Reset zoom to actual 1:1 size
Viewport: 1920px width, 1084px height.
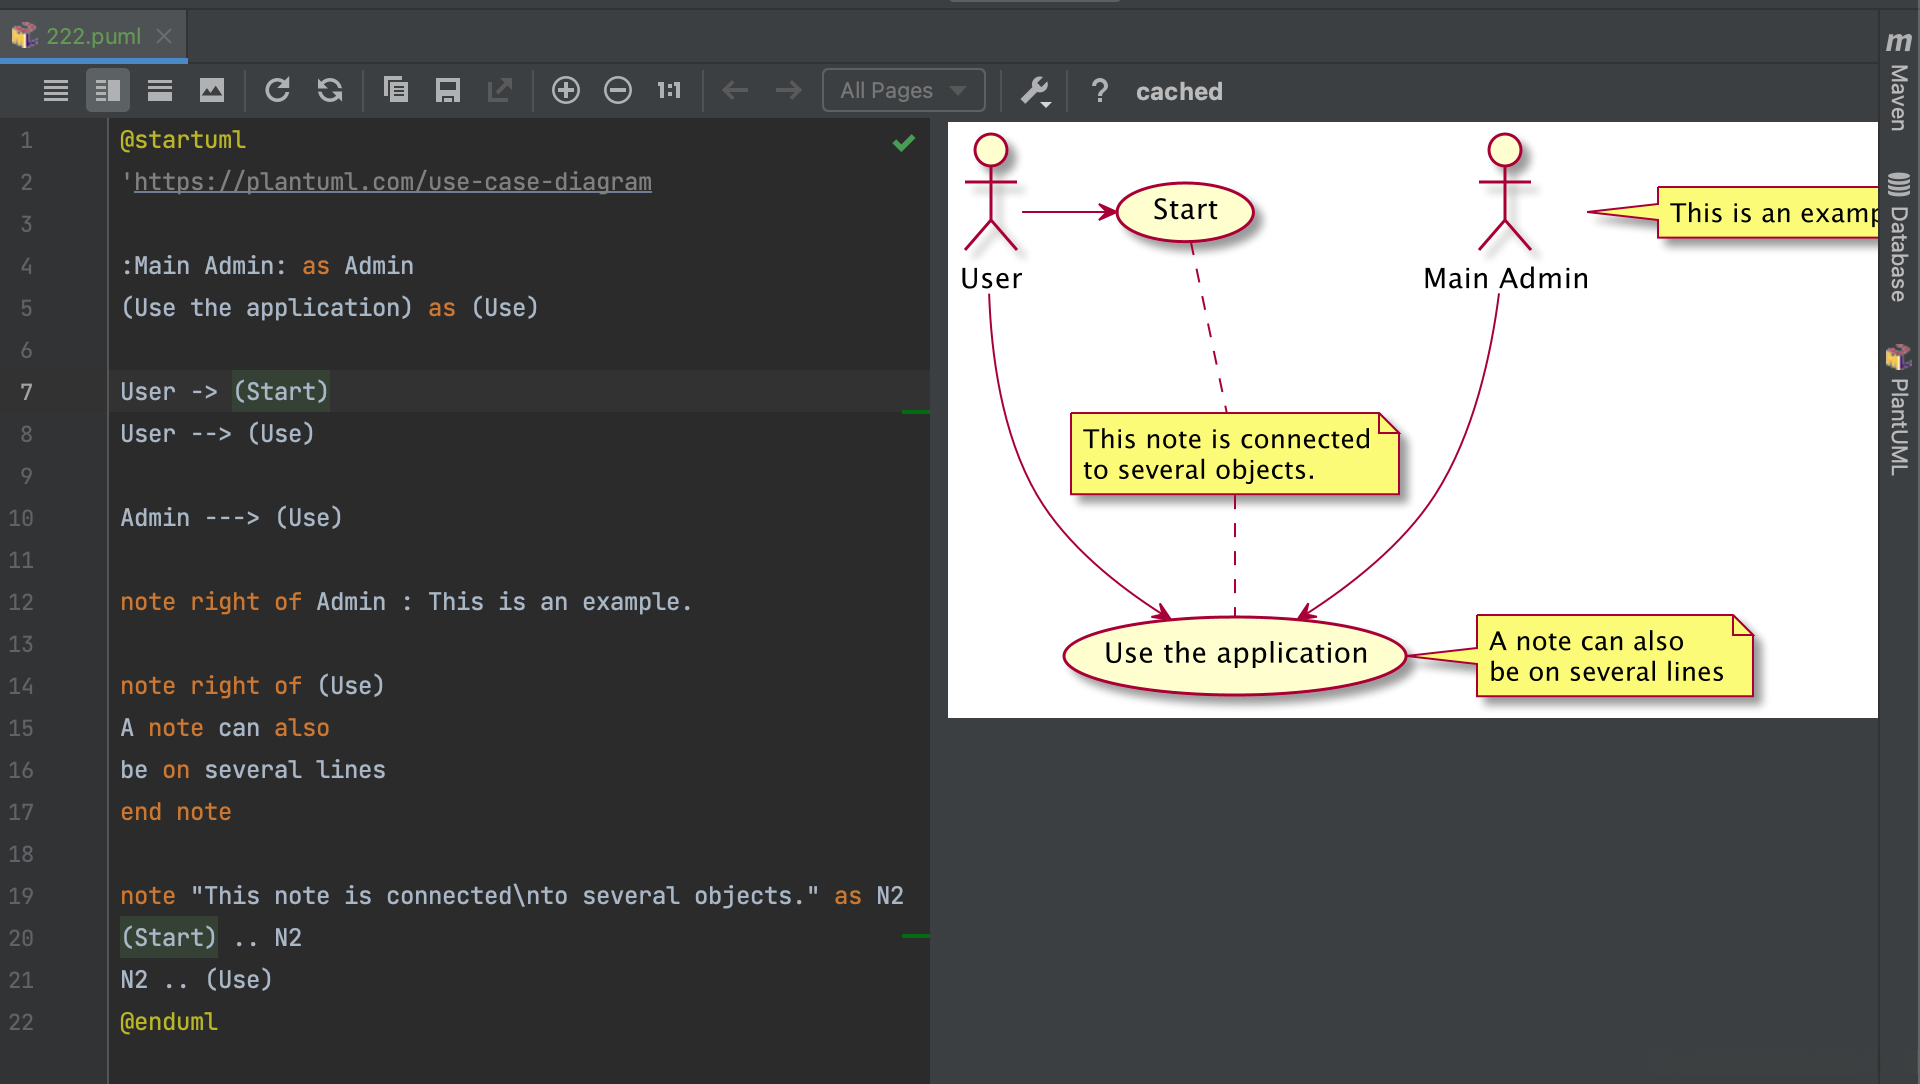tap(669, 91)
